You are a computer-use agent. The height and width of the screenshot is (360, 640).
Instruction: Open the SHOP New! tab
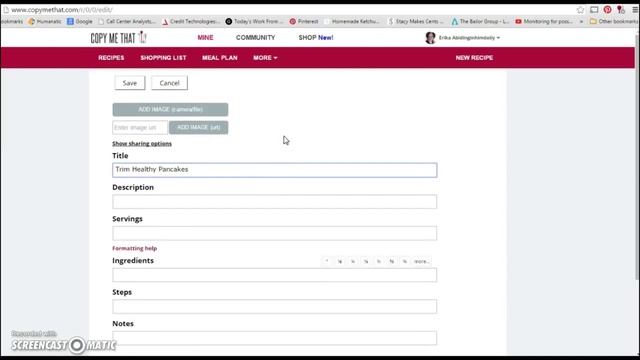tap(316, 38)
